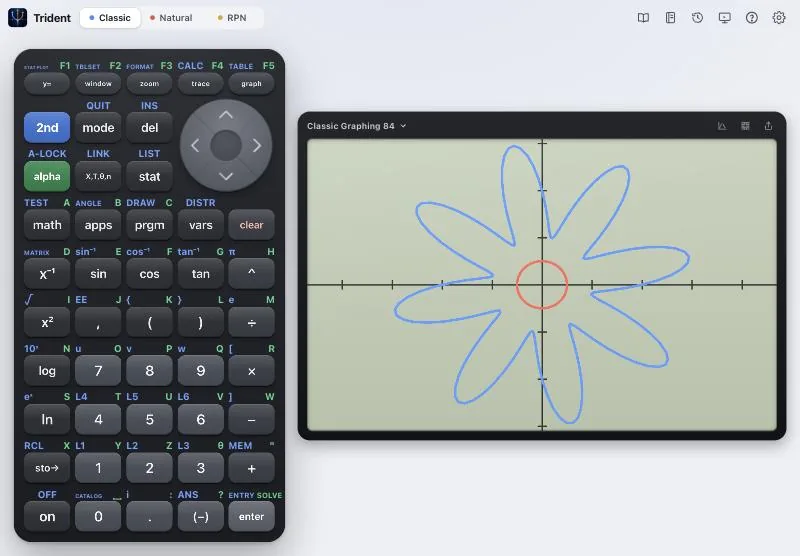
Task: Tap the clear key
Action: [x=252, y=225]
